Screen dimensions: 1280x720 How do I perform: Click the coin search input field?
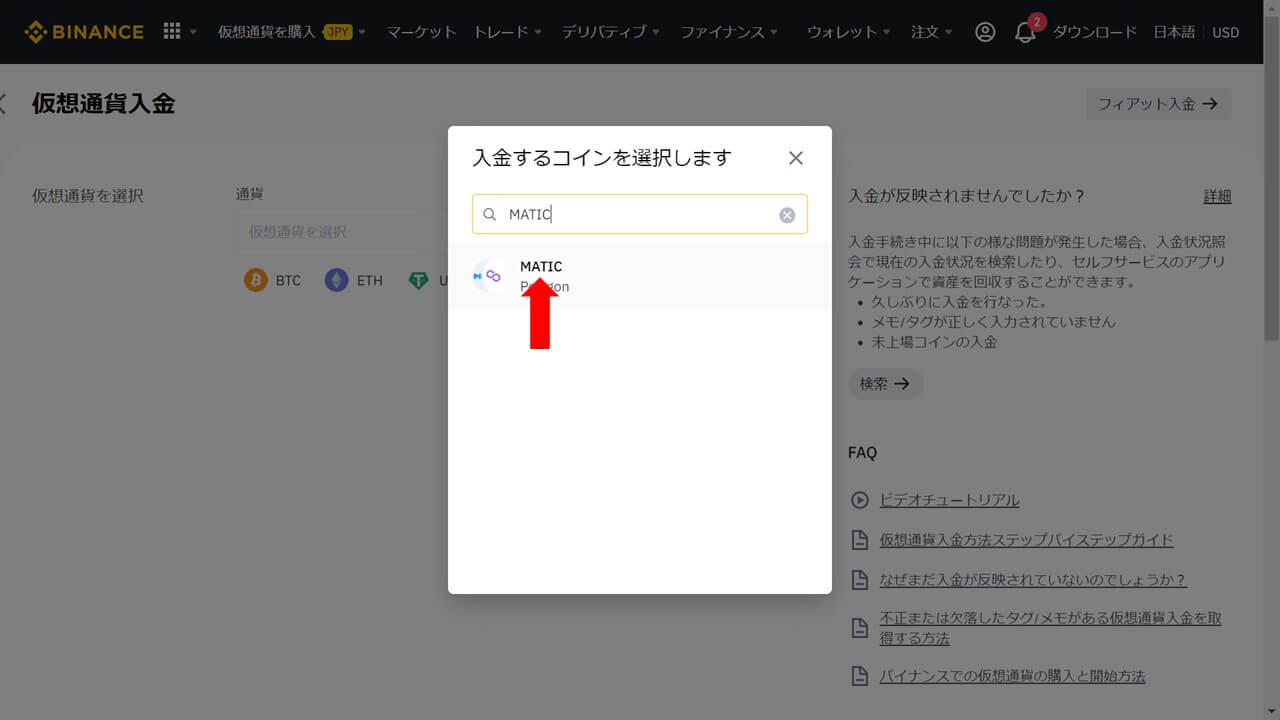pos(640,214)
